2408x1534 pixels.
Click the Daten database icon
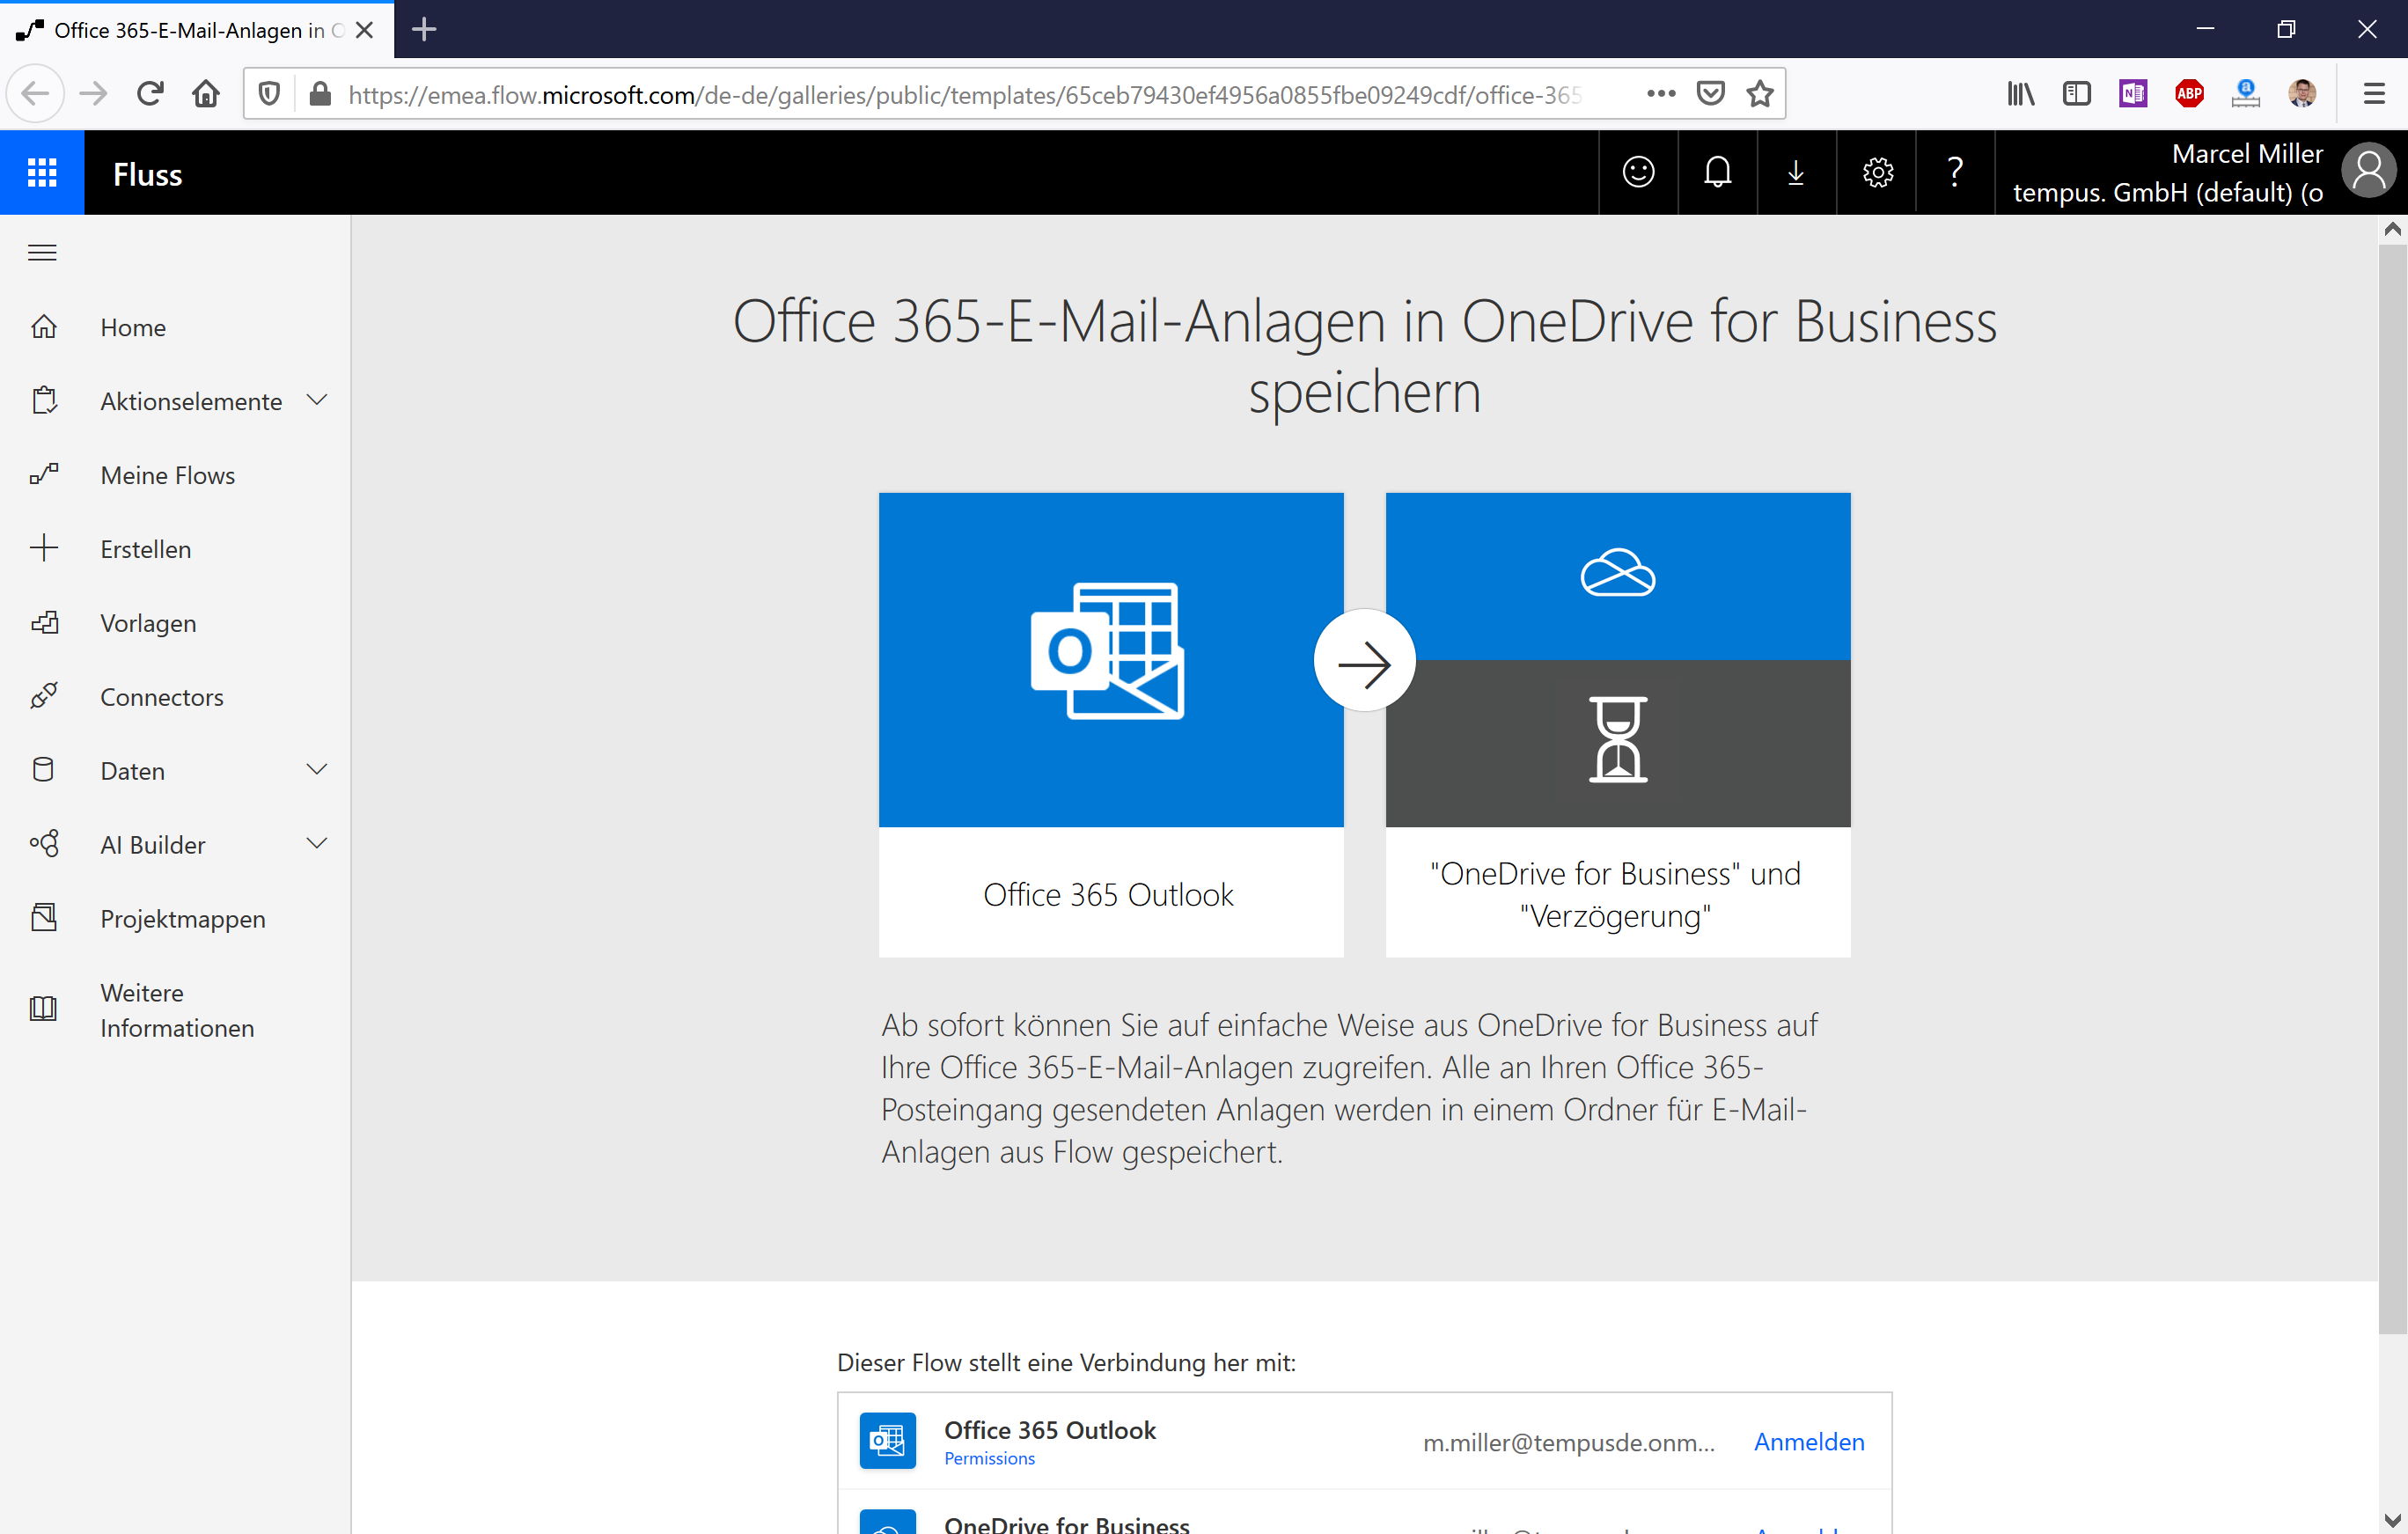click(44, 770)
